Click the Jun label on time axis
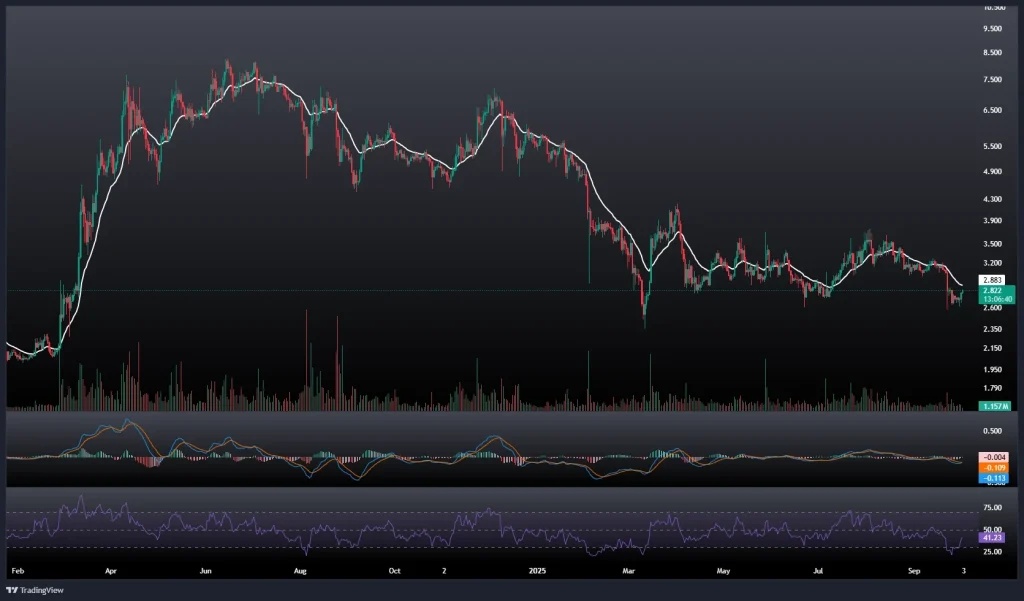 coord(206,570)
